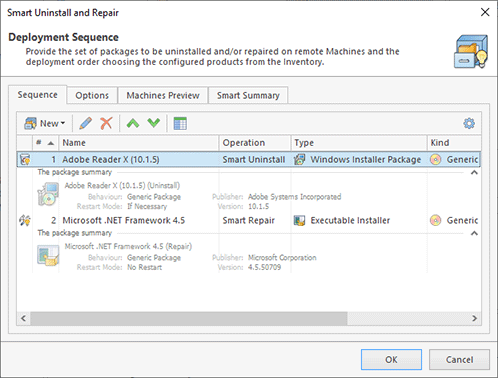The image size is (498, 378).
Task: Close the Smart Uninstall and Repair dialog
Action: (485, 12)
